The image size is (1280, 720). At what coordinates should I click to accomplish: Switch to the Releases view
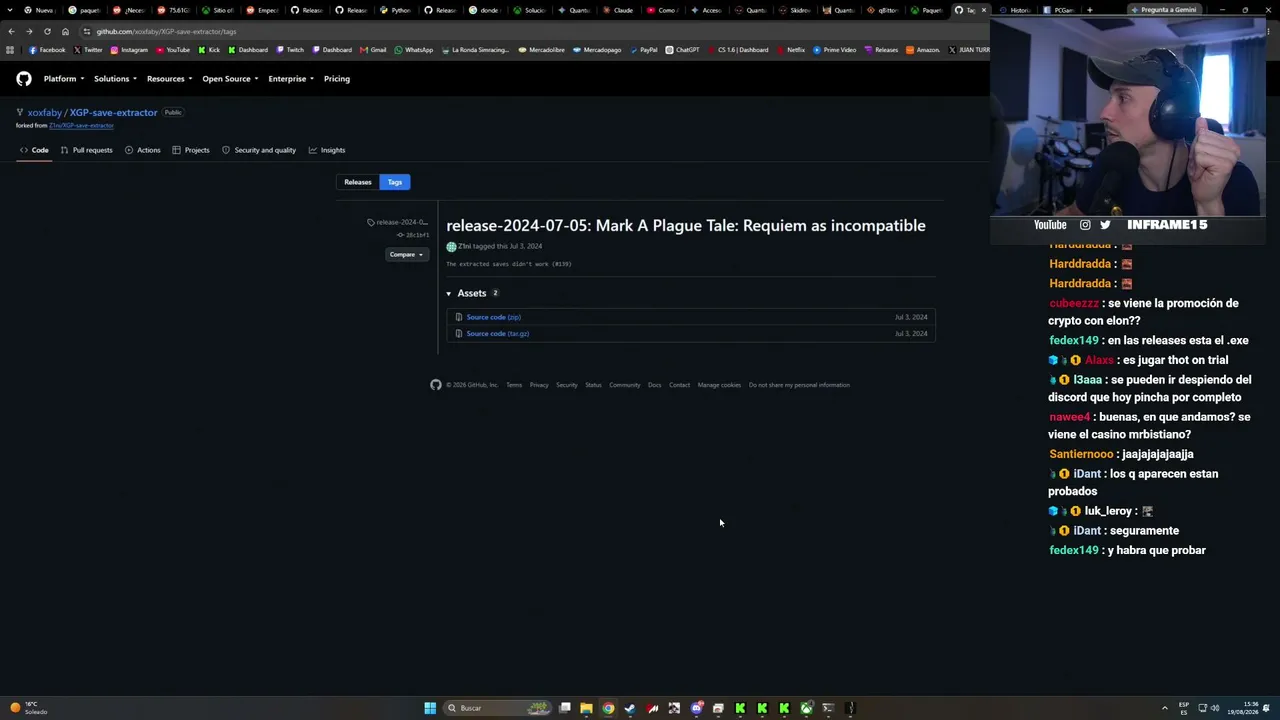click(358, 182)
